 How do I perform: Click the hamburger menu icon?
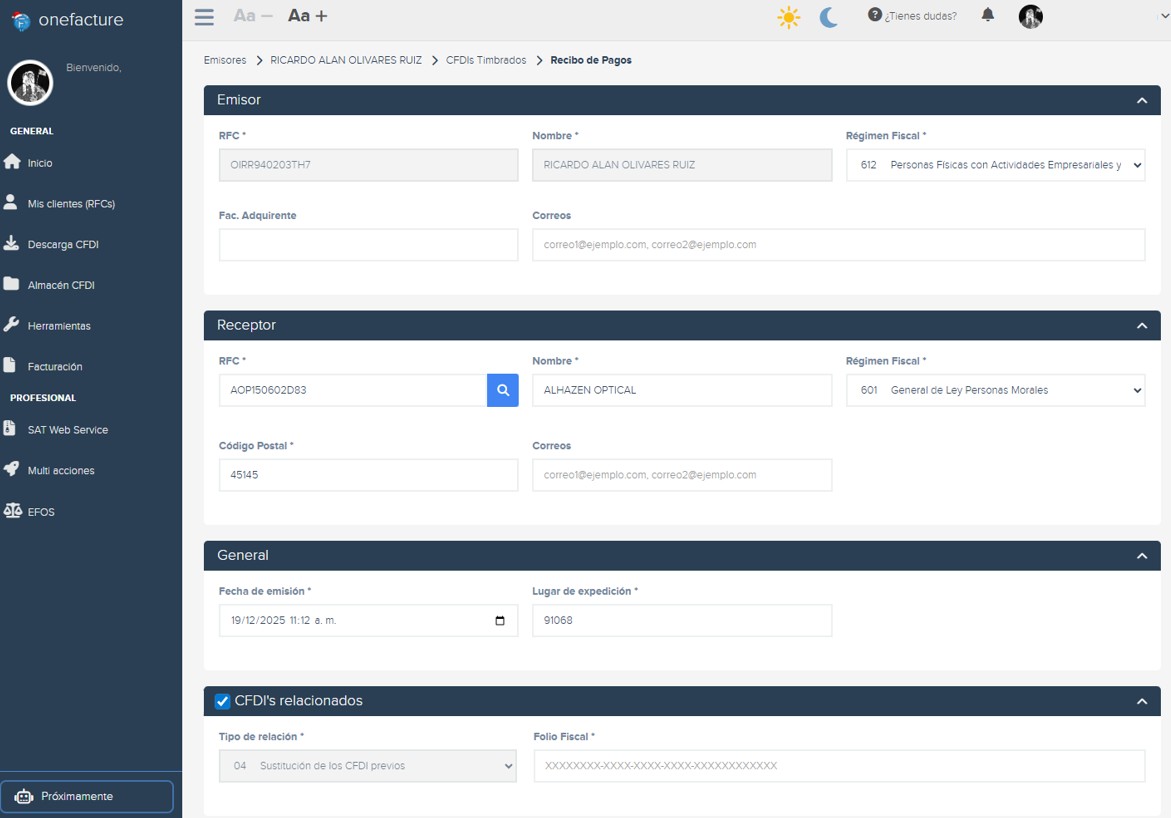(204, 16)
